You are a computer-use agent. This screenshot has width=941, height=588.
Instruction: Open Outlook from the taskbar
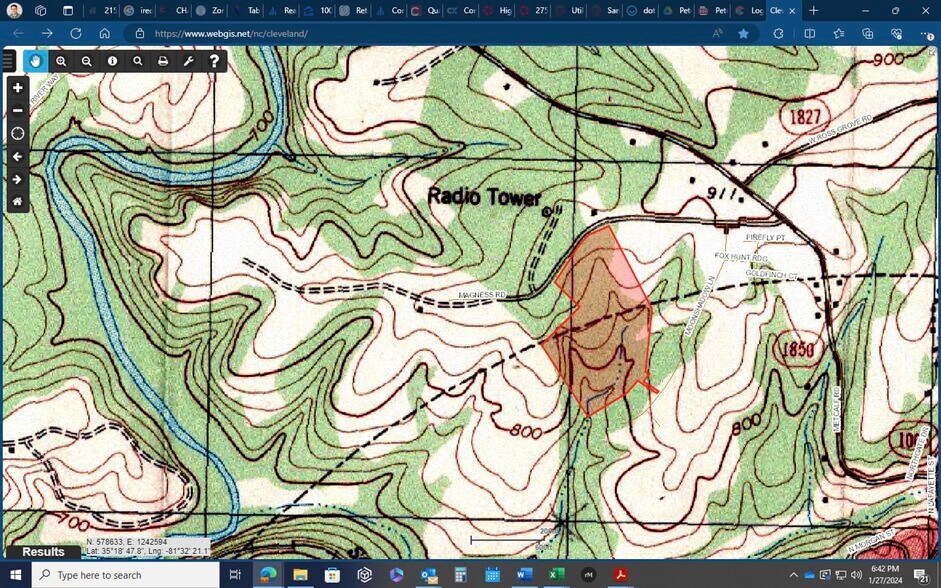428,575
